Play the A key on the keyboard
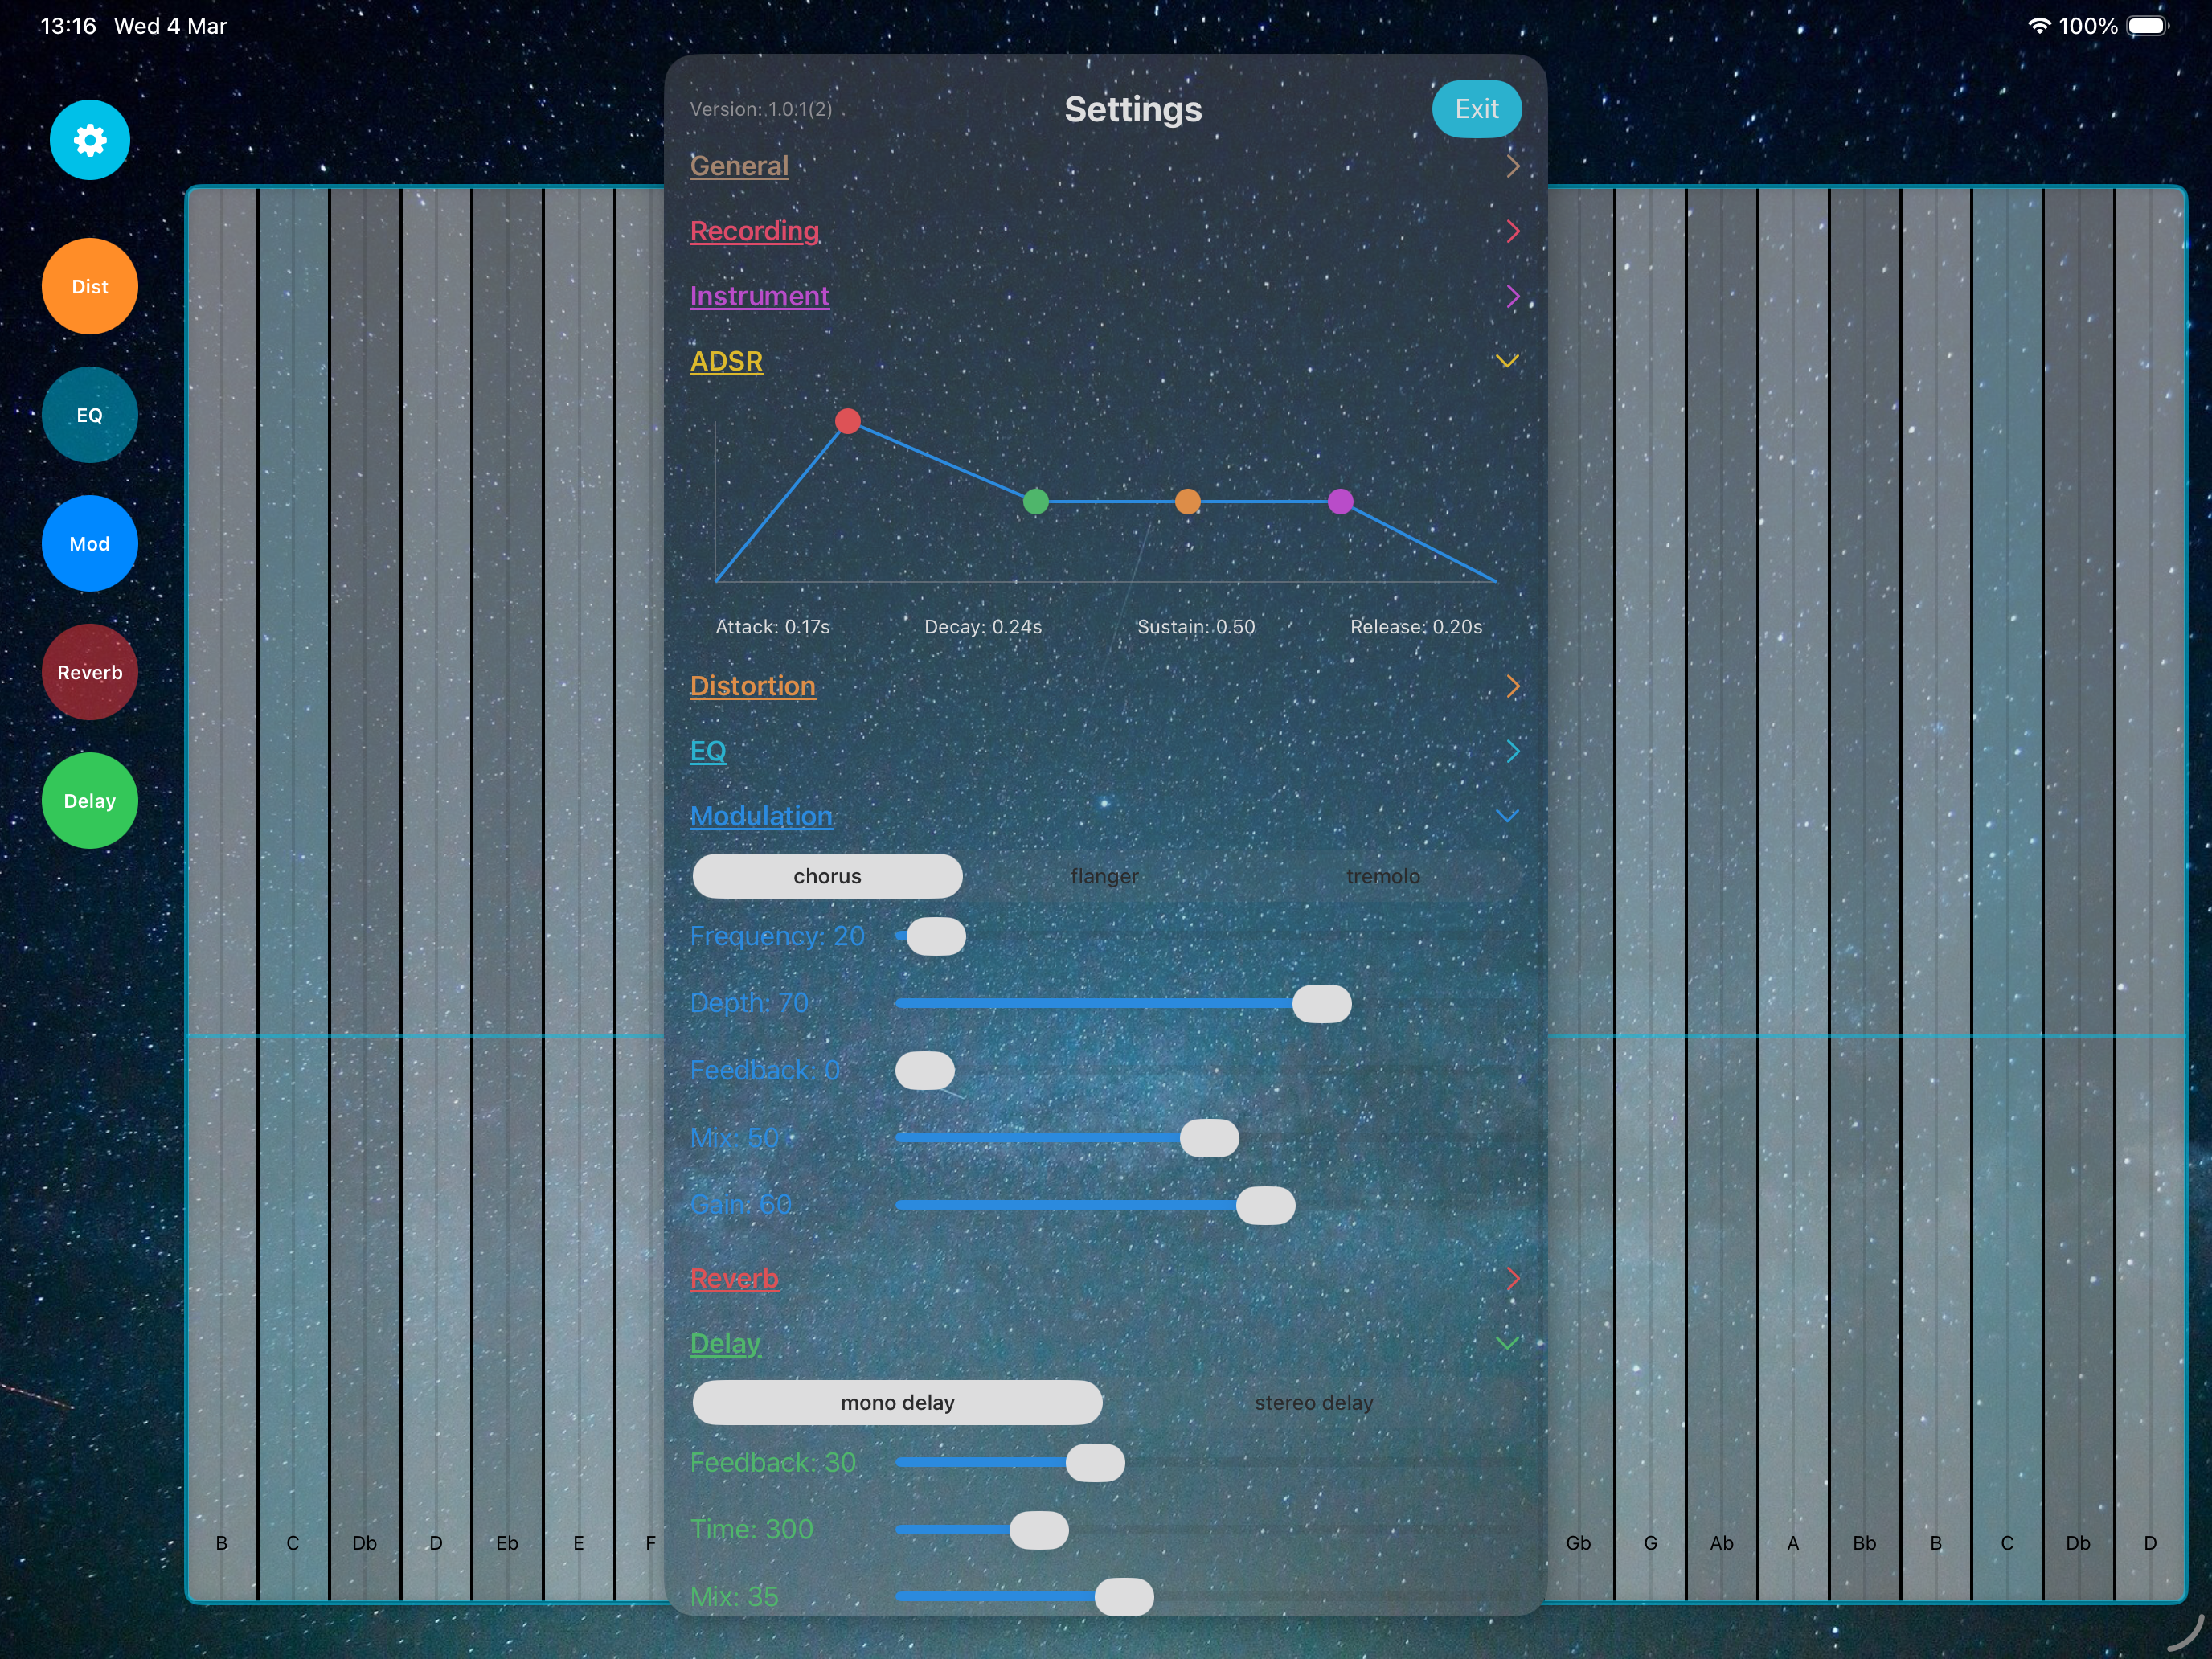The height and width of the screenshot is (1659, 2212). click(1793, 894)
